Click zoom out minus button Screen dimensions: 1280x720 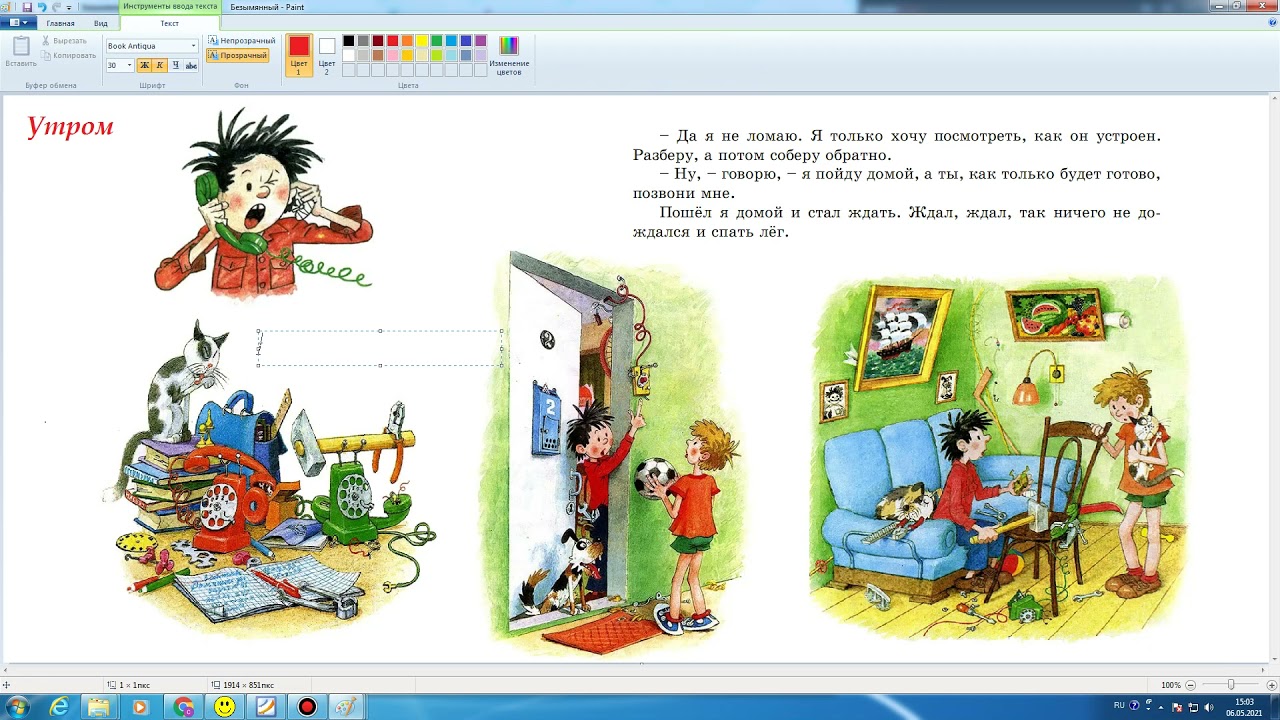pos(1190,685)
